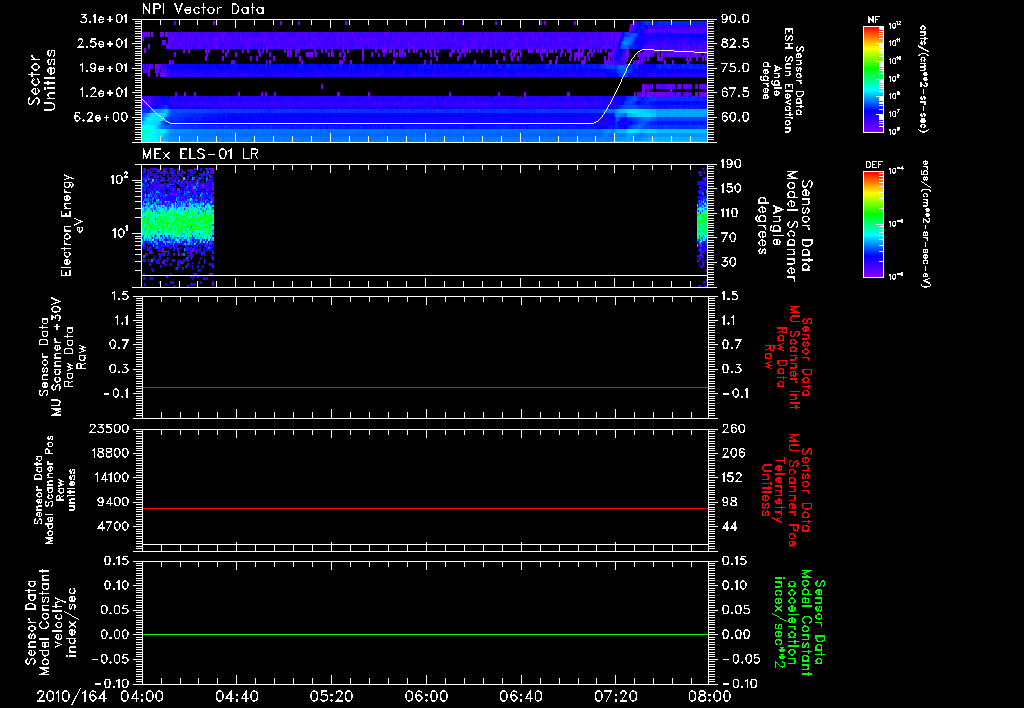Viewport: 1024px width, 708px height.
Task: Click the "Electron Energy eV" axis label
Action: tap(72, 225)
